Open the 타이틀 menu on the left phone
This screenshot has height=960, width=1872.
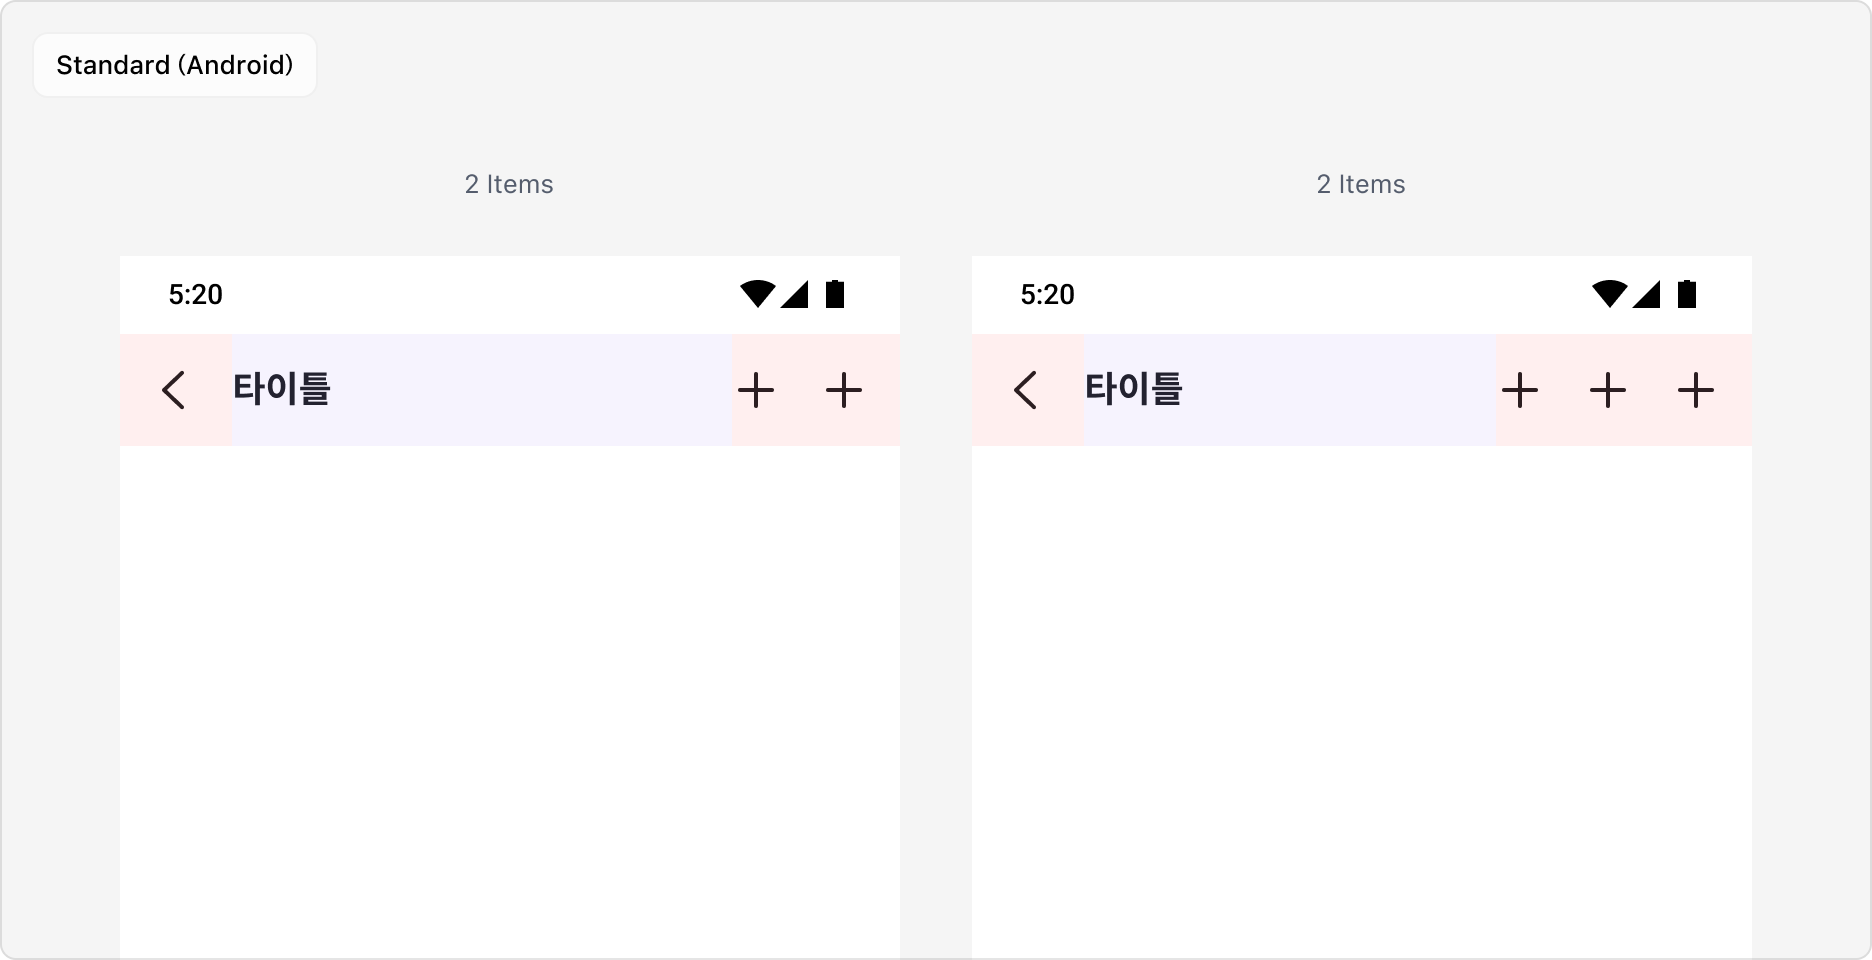[283, 390]
